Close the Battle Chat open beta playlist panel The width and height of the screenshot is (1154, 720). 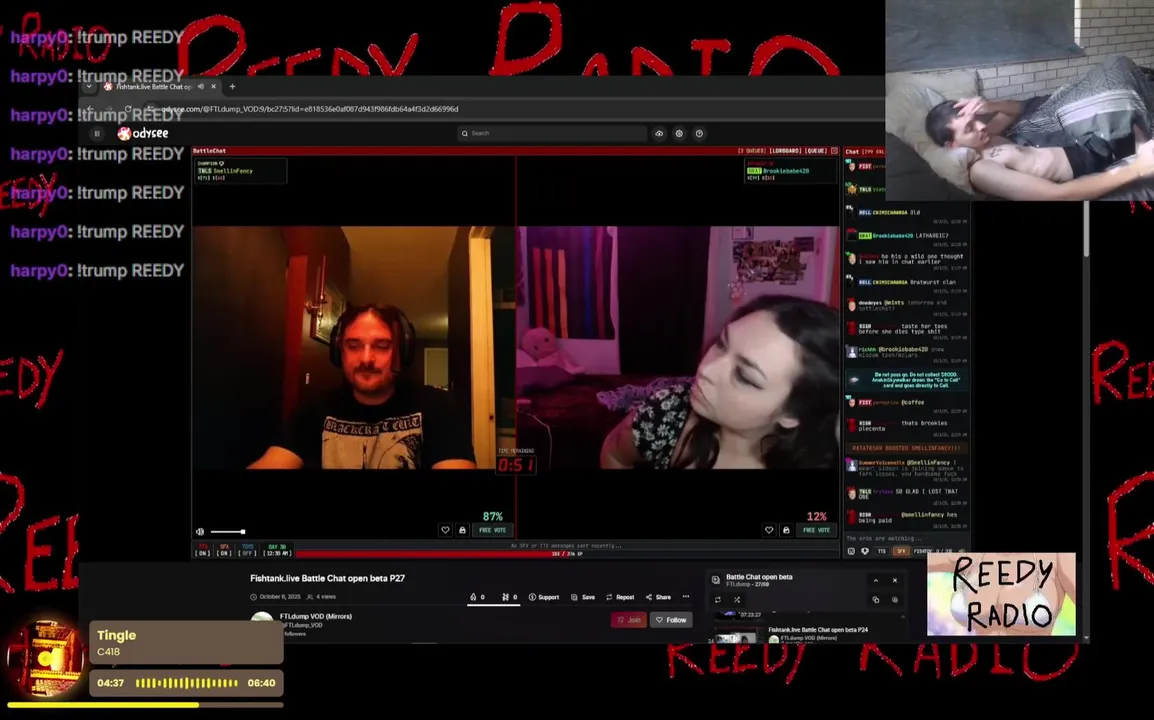click(x=895, y=580)
